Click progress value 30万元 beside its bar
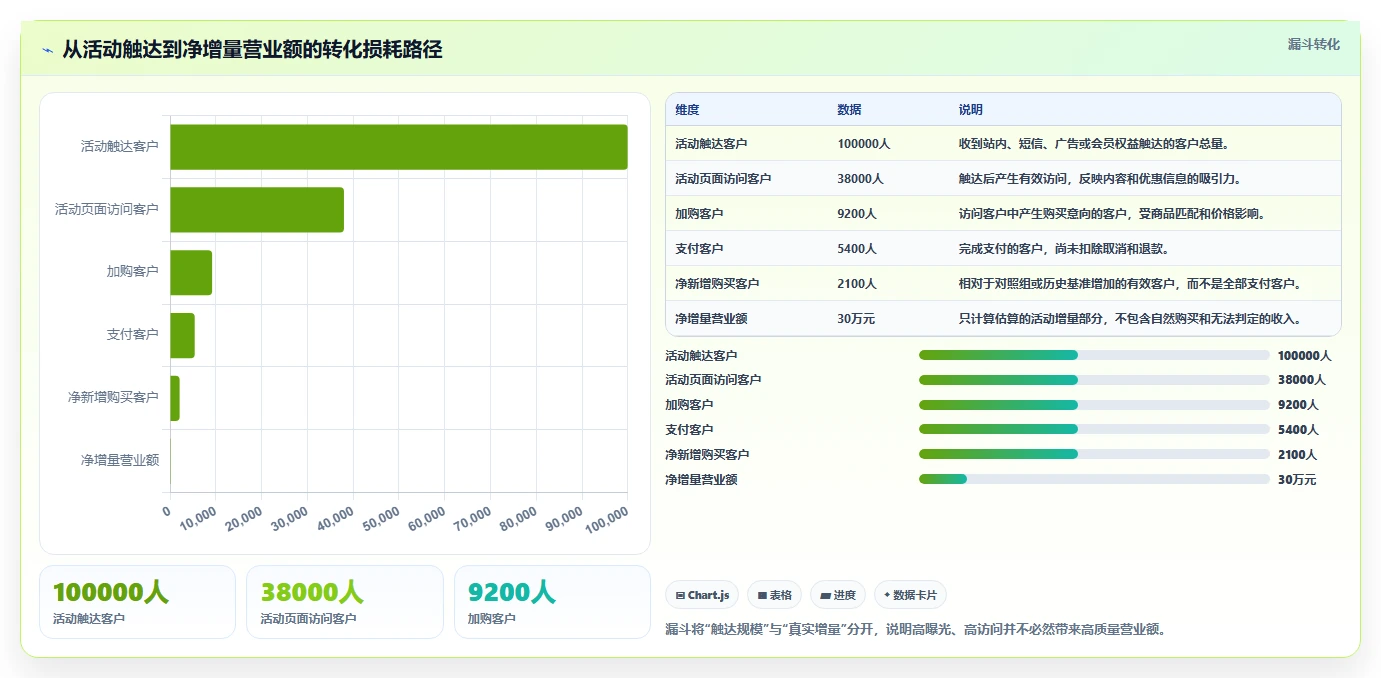 [1297, 479]
